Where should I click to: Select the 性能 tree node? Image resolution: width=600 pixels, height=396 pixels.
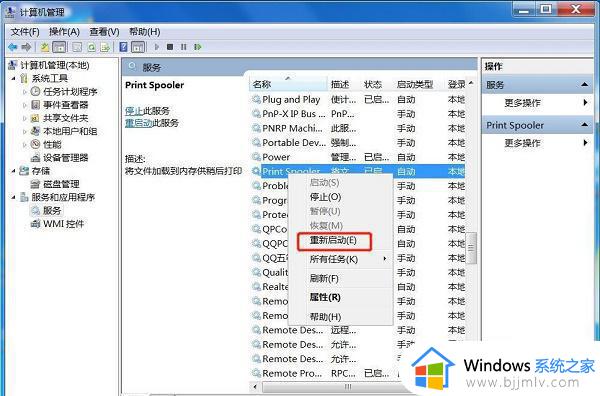click(52, 144)
